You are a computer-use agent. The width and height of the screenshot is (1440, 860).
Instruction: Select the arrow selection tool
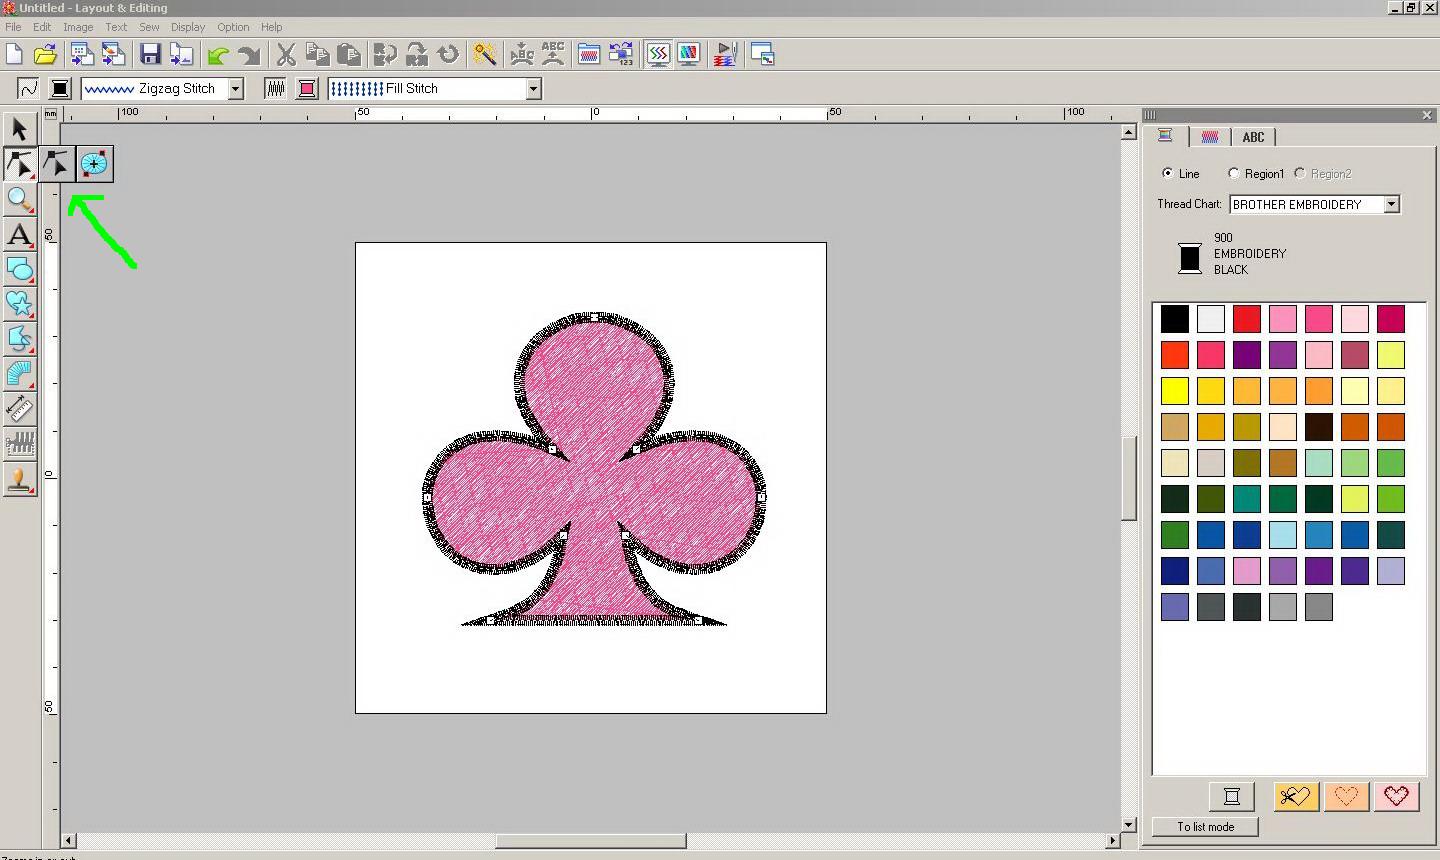tap(19, 129)
